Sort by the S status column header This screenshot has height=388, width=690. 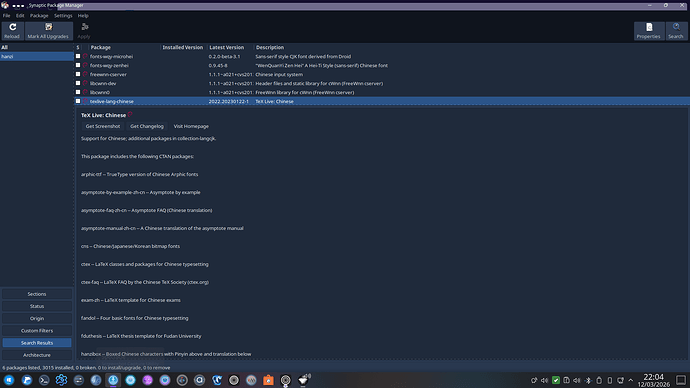click(78, 48)
